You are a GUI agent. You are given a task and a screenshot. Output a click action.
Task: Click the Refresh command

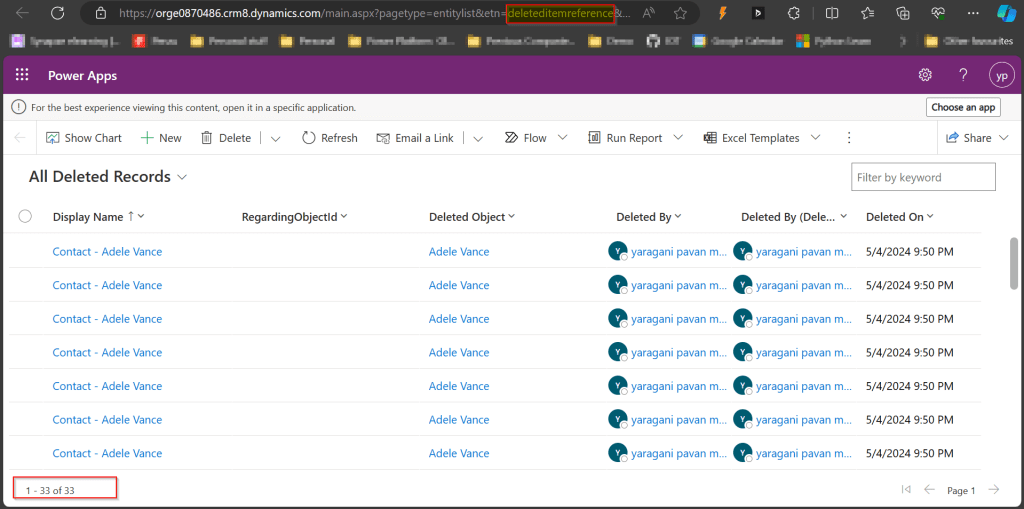tap(329, 138)
